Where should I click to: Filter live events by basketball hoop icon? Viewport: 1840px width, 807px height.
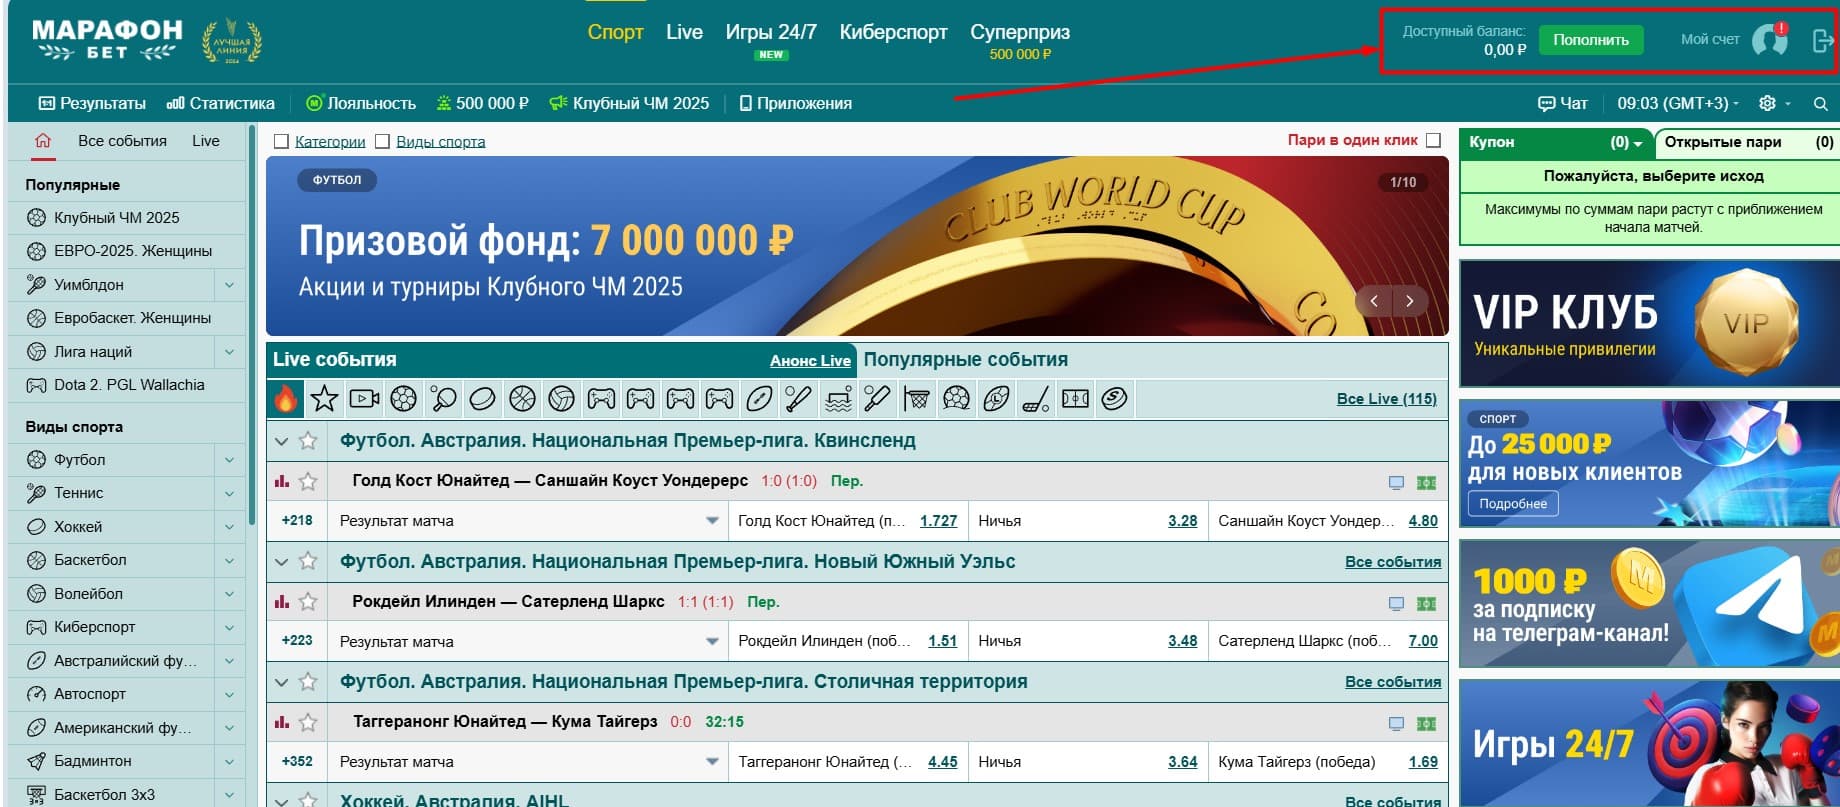pyautogui.click(x=916, y=399)
